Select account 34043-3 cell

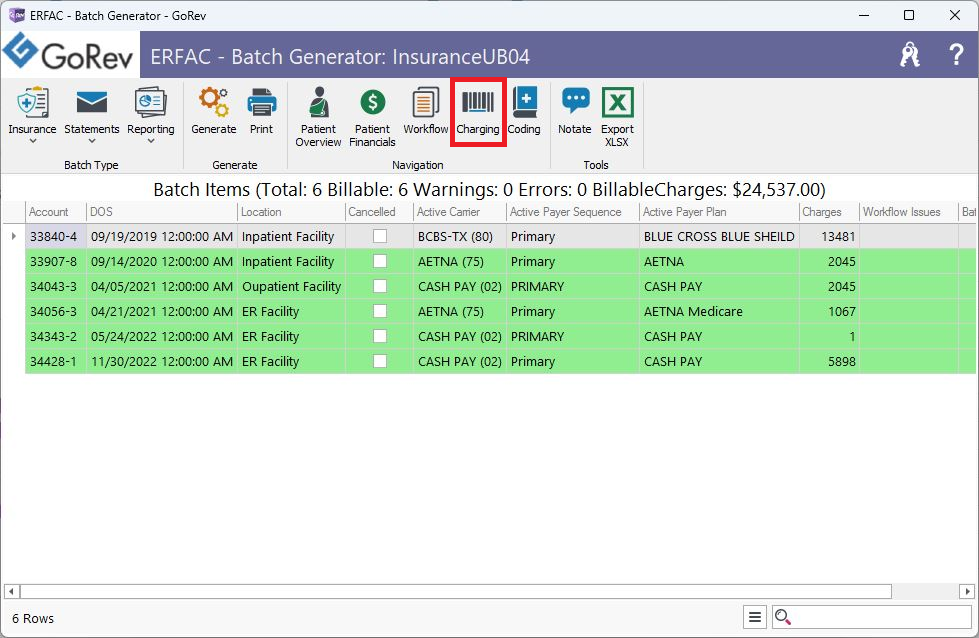(x=56, y=287)
